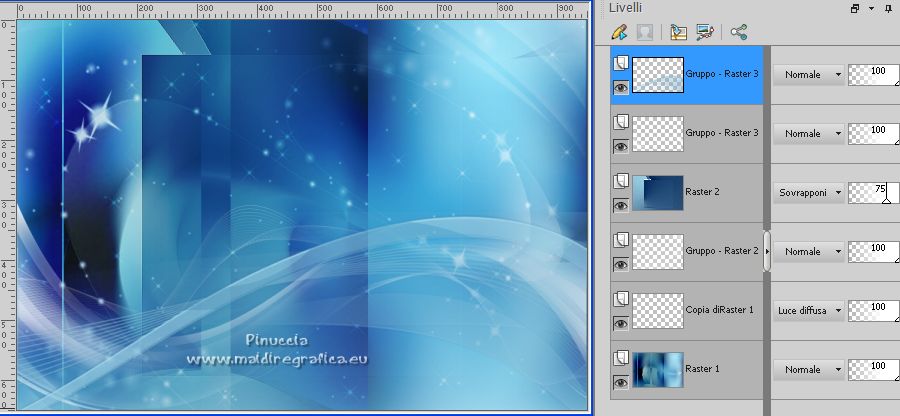Click opacity slider of the unselected Gruppo - Raster 3

(x=874, y=134)
